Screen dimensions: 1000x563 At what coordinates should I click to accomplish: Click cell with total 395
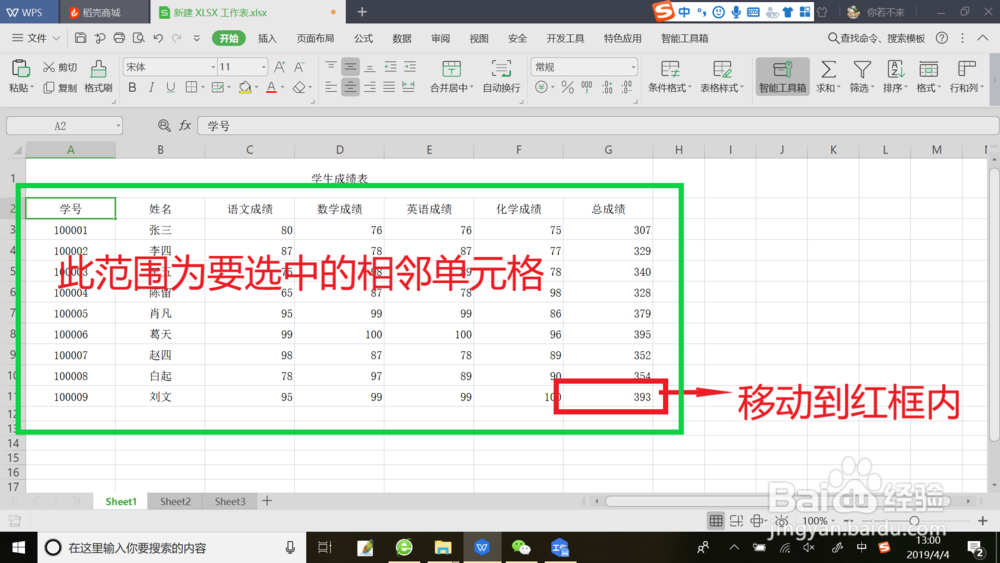[608, 335]
